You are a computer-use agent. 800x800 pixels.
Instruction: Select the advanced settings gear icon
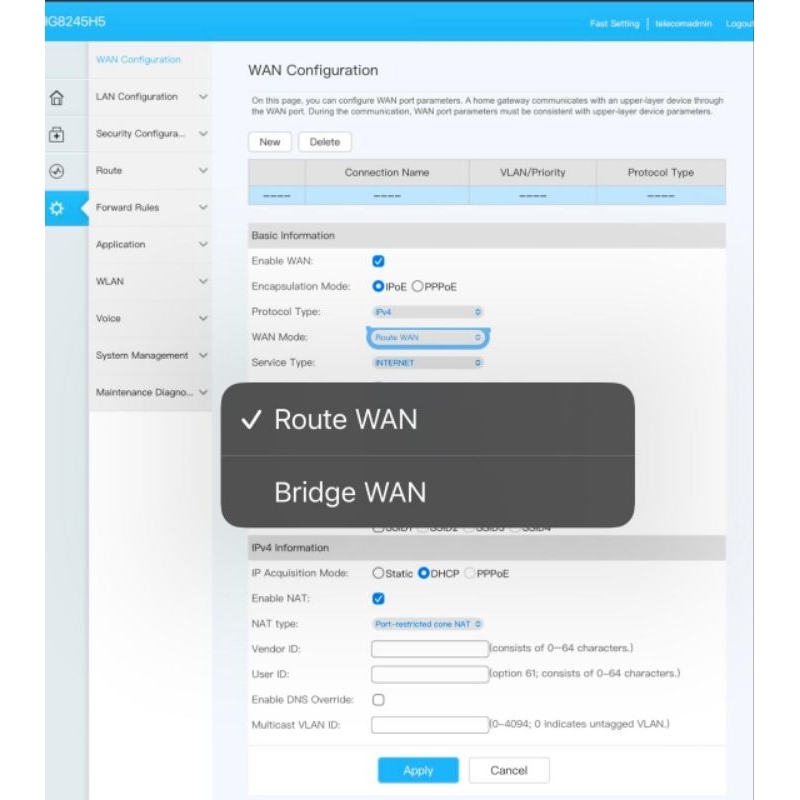click(57, 208)
